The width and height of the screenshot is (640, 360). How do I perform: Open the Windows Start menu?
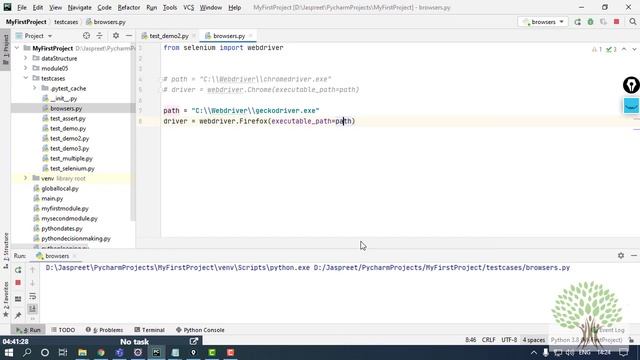point(9,352)
